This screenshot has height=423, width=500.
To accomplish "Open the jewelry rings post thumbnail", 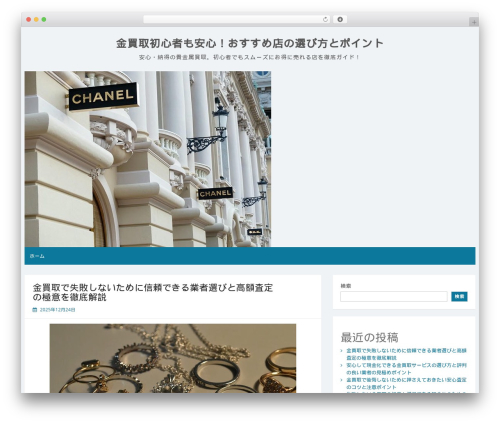I will point(173,358).
